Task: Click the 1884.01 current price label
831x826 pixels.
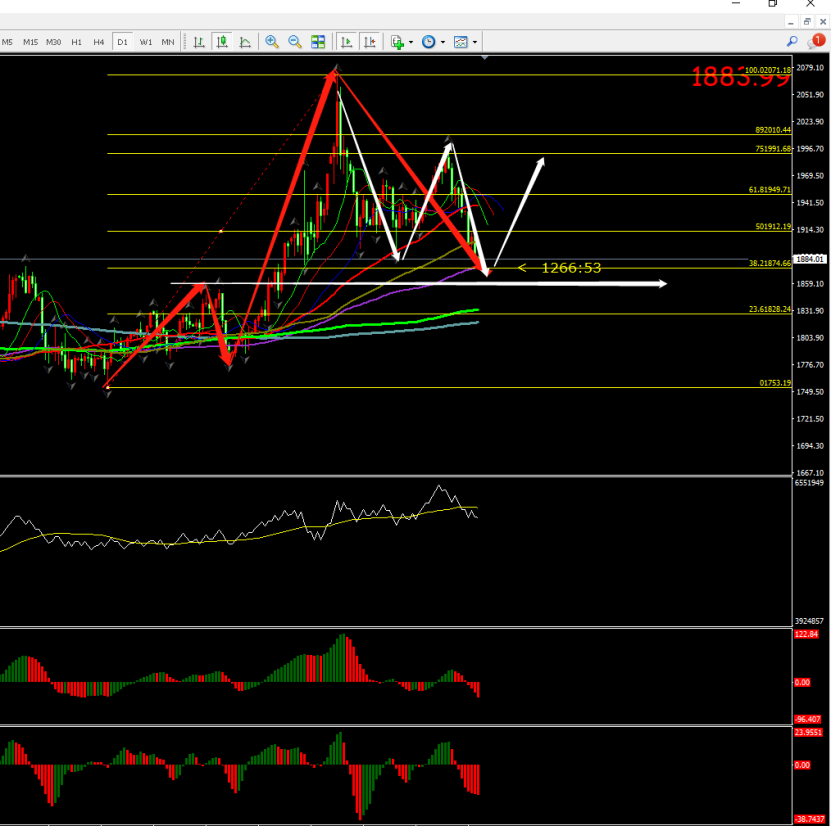Action: (x=808, y=257)
